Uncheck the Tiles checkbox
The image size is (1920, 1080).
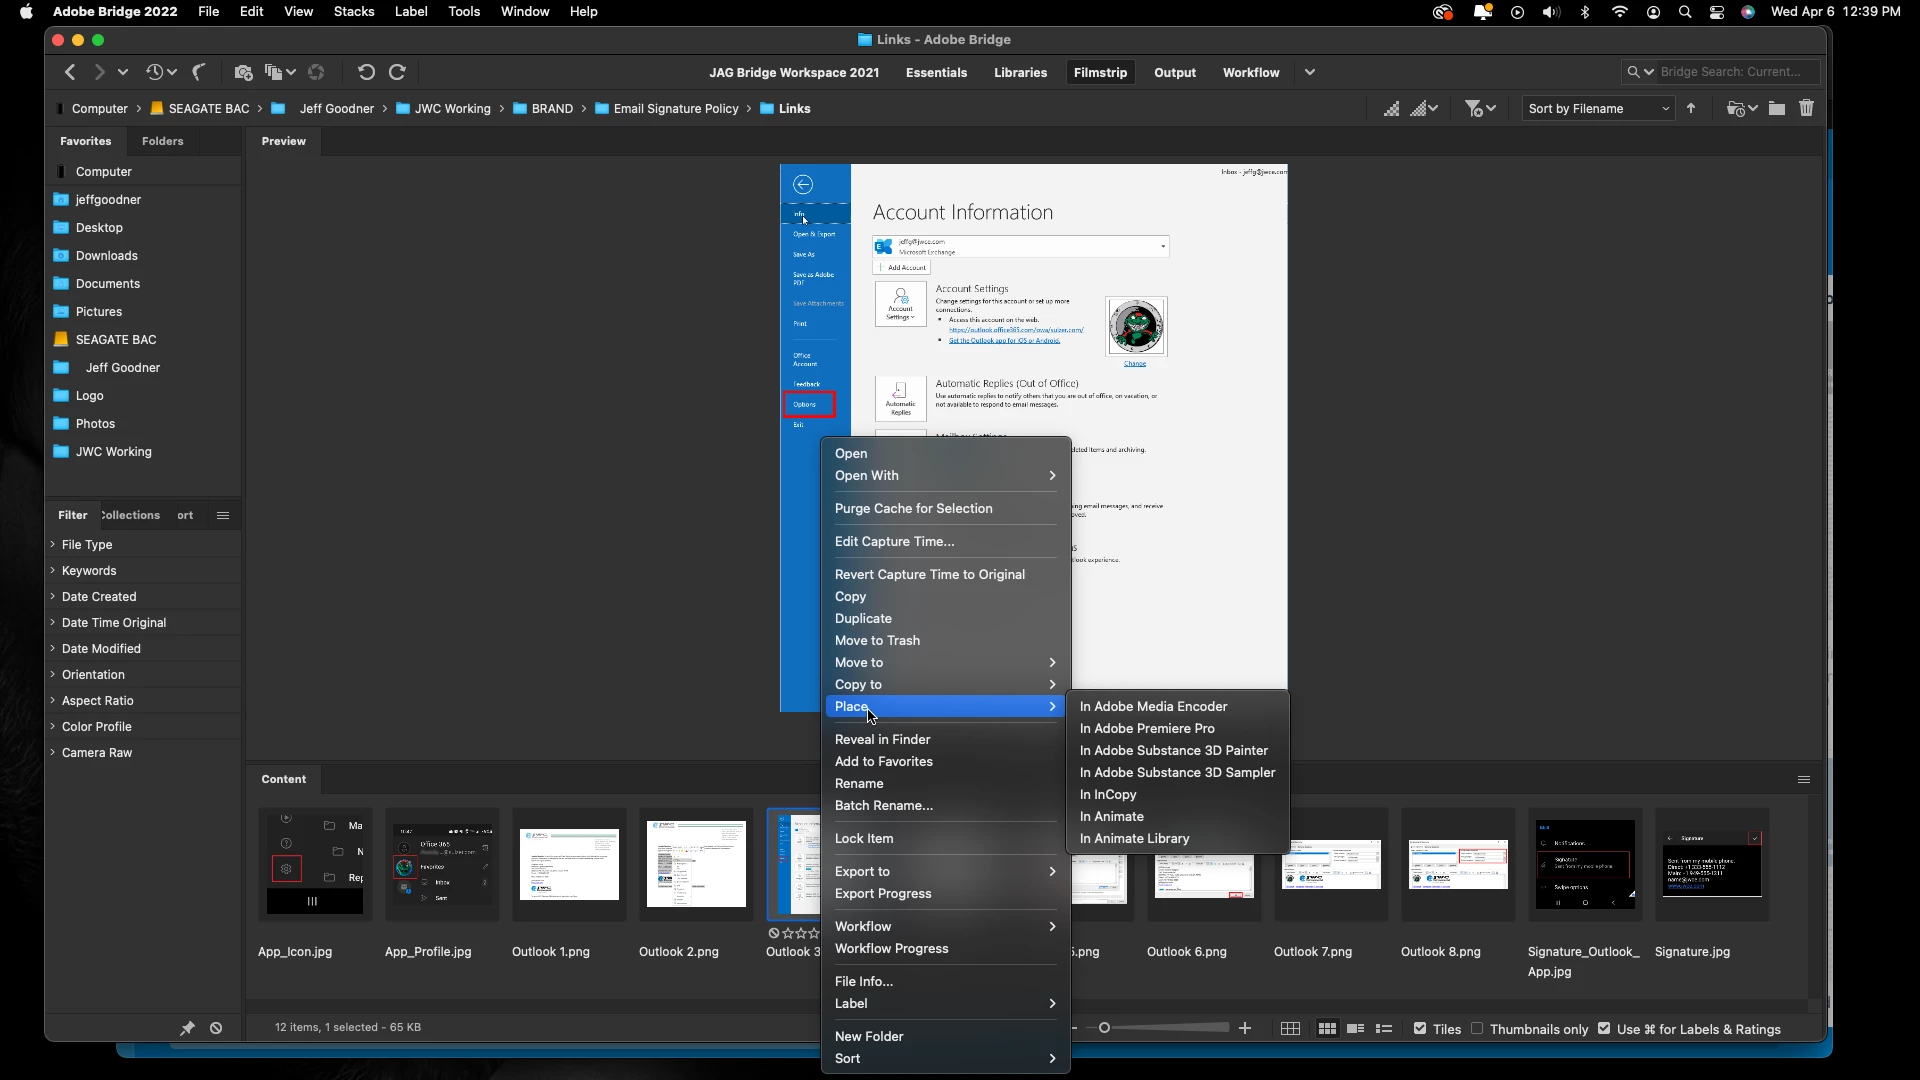pyautogui.click(x=1420, y=1029)
